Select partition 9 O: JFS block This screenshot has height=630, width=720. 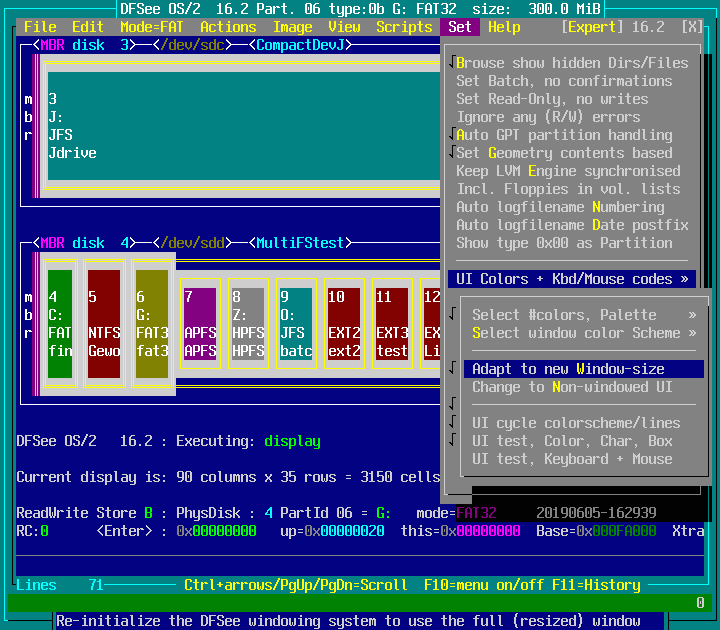click(296, 324)
